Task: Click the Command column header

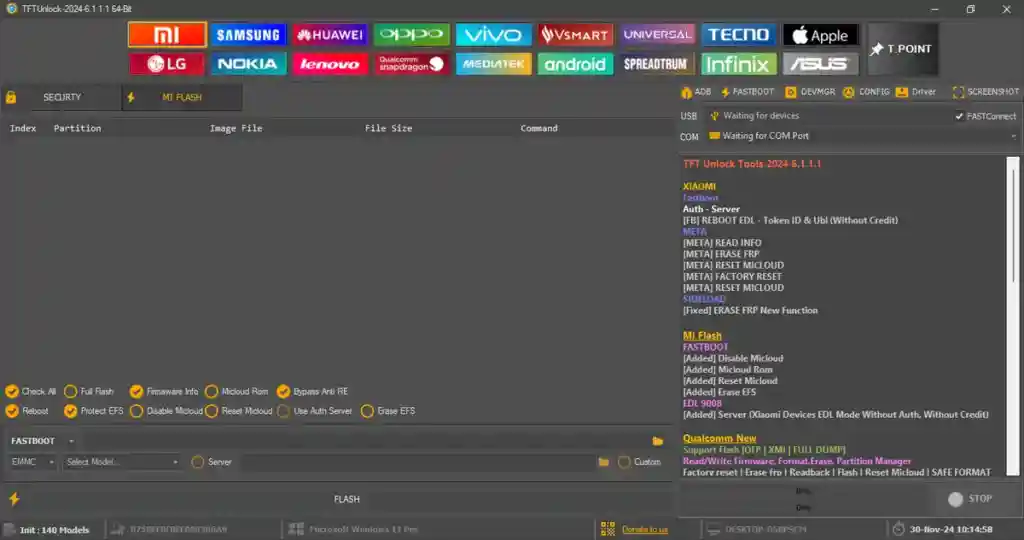Action: tap(539, 129)
